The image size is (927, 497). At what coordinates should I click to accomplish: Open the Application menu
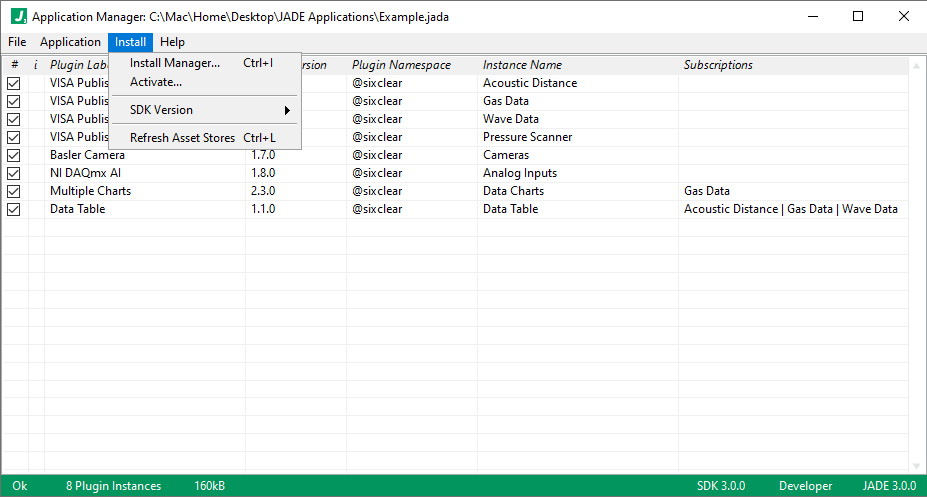point(70,42)
